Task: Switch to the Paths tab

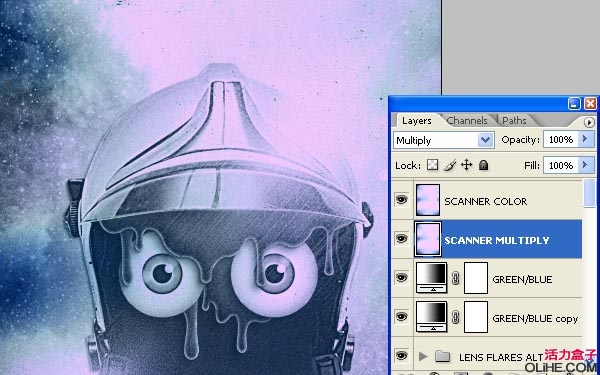Action: 514,121
